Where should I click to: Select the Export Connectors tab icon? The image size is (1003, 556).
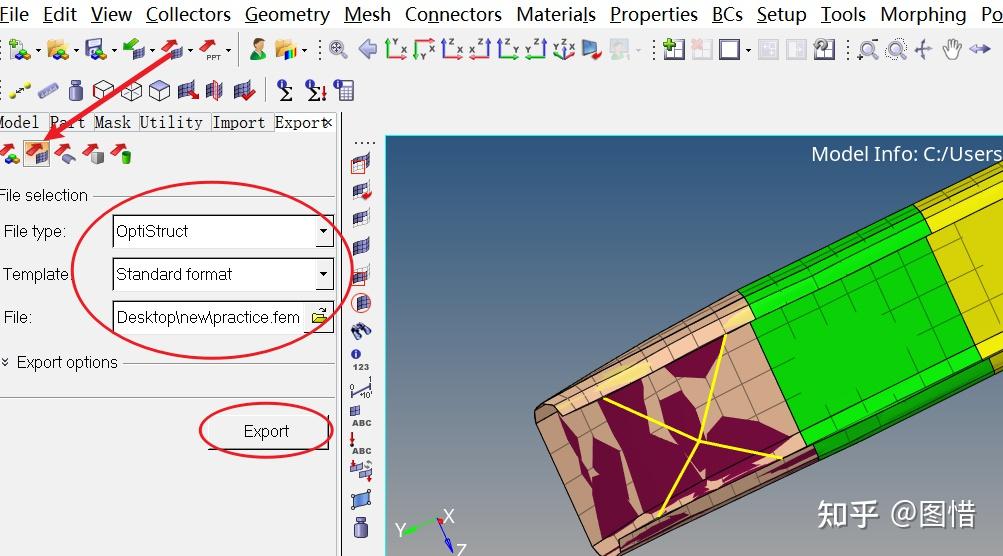click(x=93, y=154)
